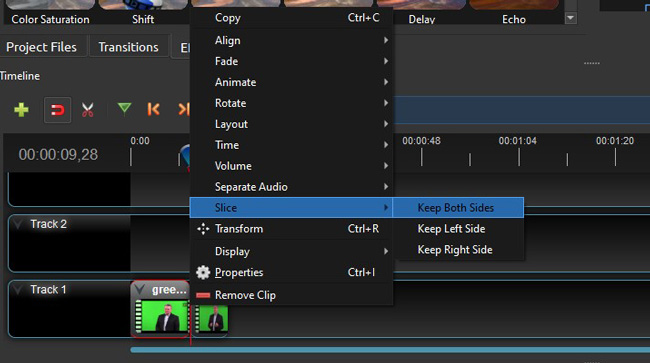Select the second green screen clip thumbnail

coord(211,319)
